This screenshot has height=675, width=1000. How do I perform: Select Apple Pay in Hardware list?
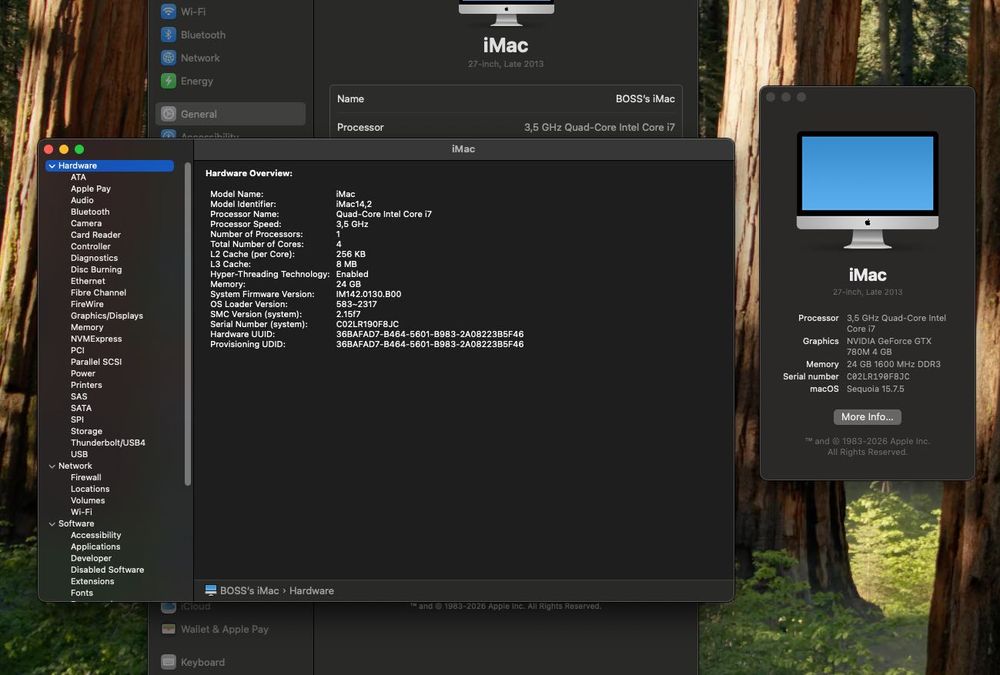coord(91,189)
